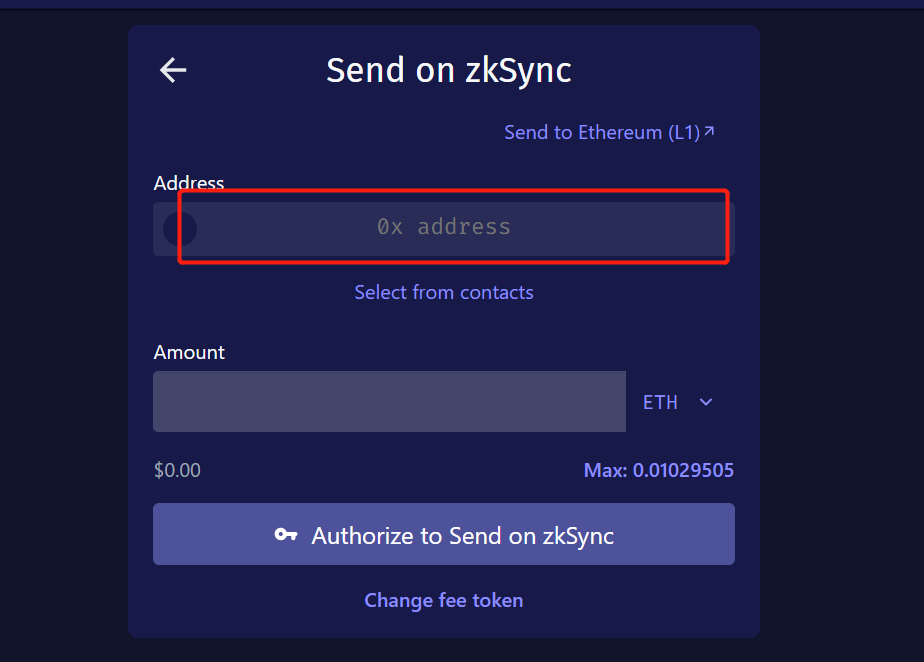Click the external-link arrow beside Ethereum (L1)
924x662 pixels.
point(710,131)
